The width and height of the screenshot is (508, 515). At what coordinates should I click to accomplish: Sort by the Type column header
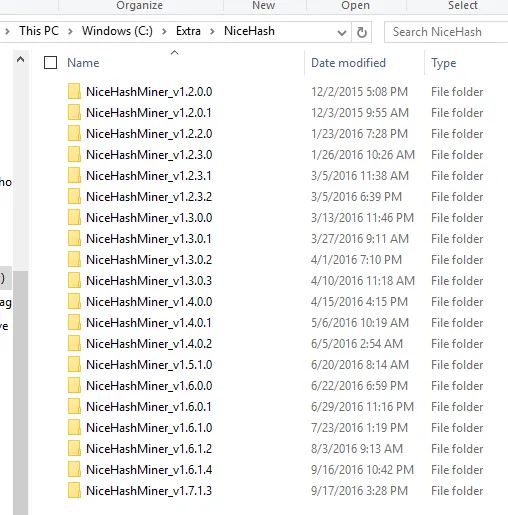pyautogui.click(x=443, y=63)
